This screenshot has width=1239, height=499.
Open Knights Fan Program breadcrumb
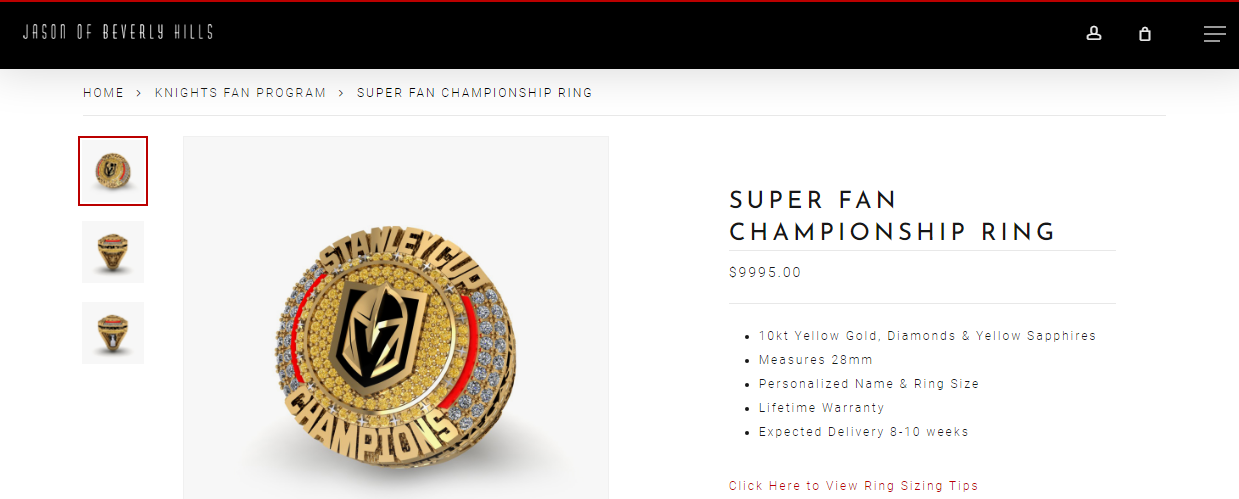coord(240,93)
